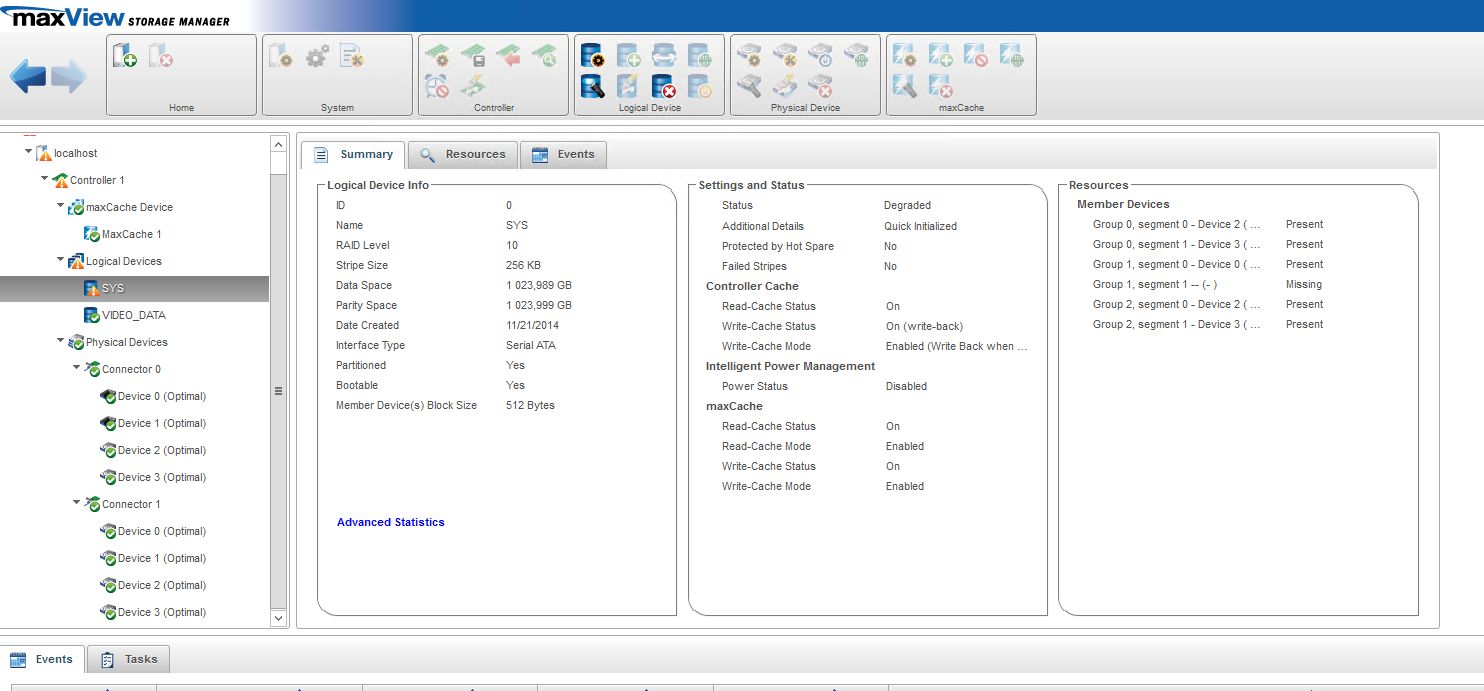Collapse the Connector 0 branch
The image size is (1484, 691).
[77, 368]
